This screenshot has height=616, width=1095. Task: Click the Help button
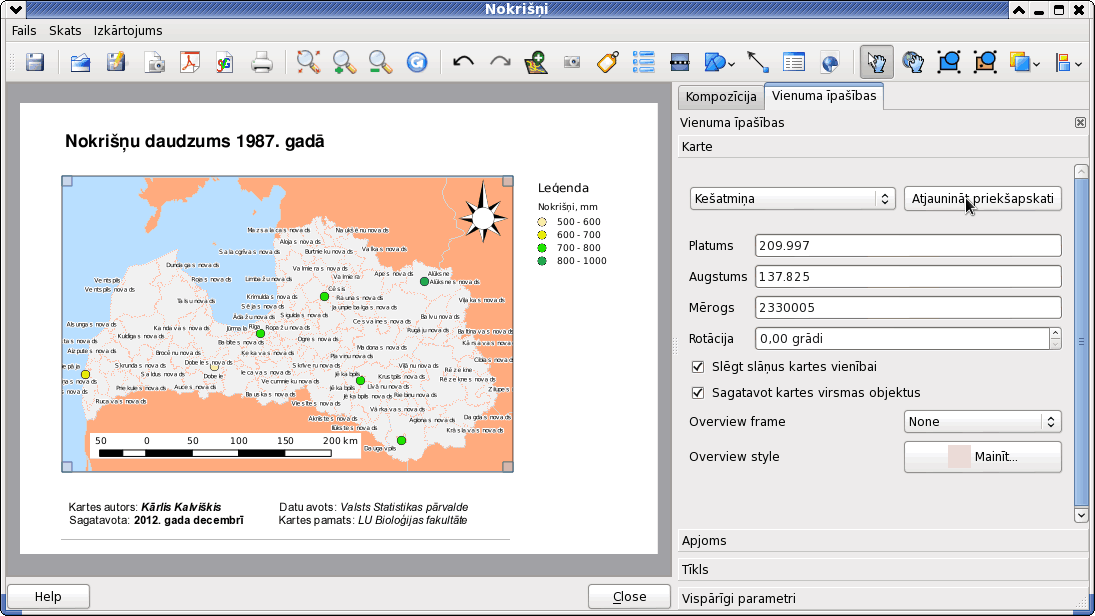coord(48,596)
